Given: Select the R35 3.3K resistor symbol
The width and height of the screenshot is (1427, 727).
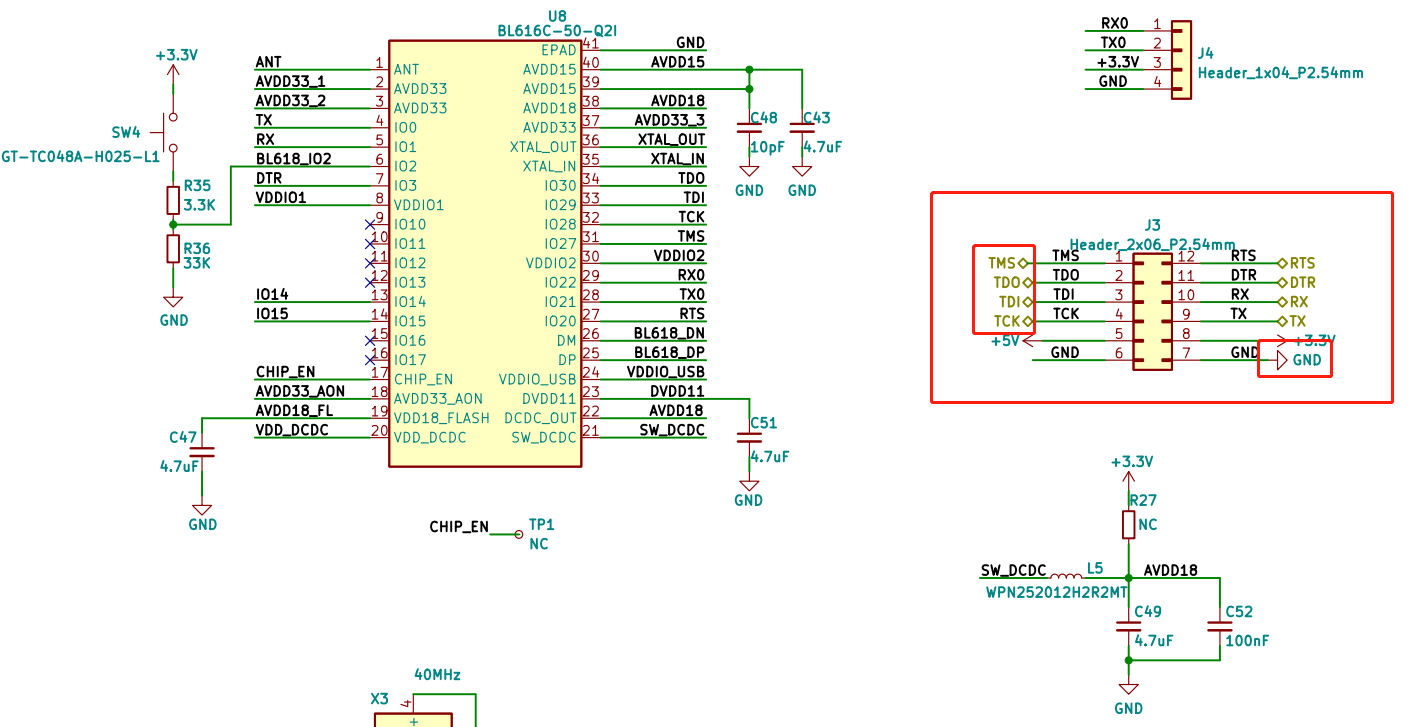Looking at the screenshot, I should (x=173, y=199).
